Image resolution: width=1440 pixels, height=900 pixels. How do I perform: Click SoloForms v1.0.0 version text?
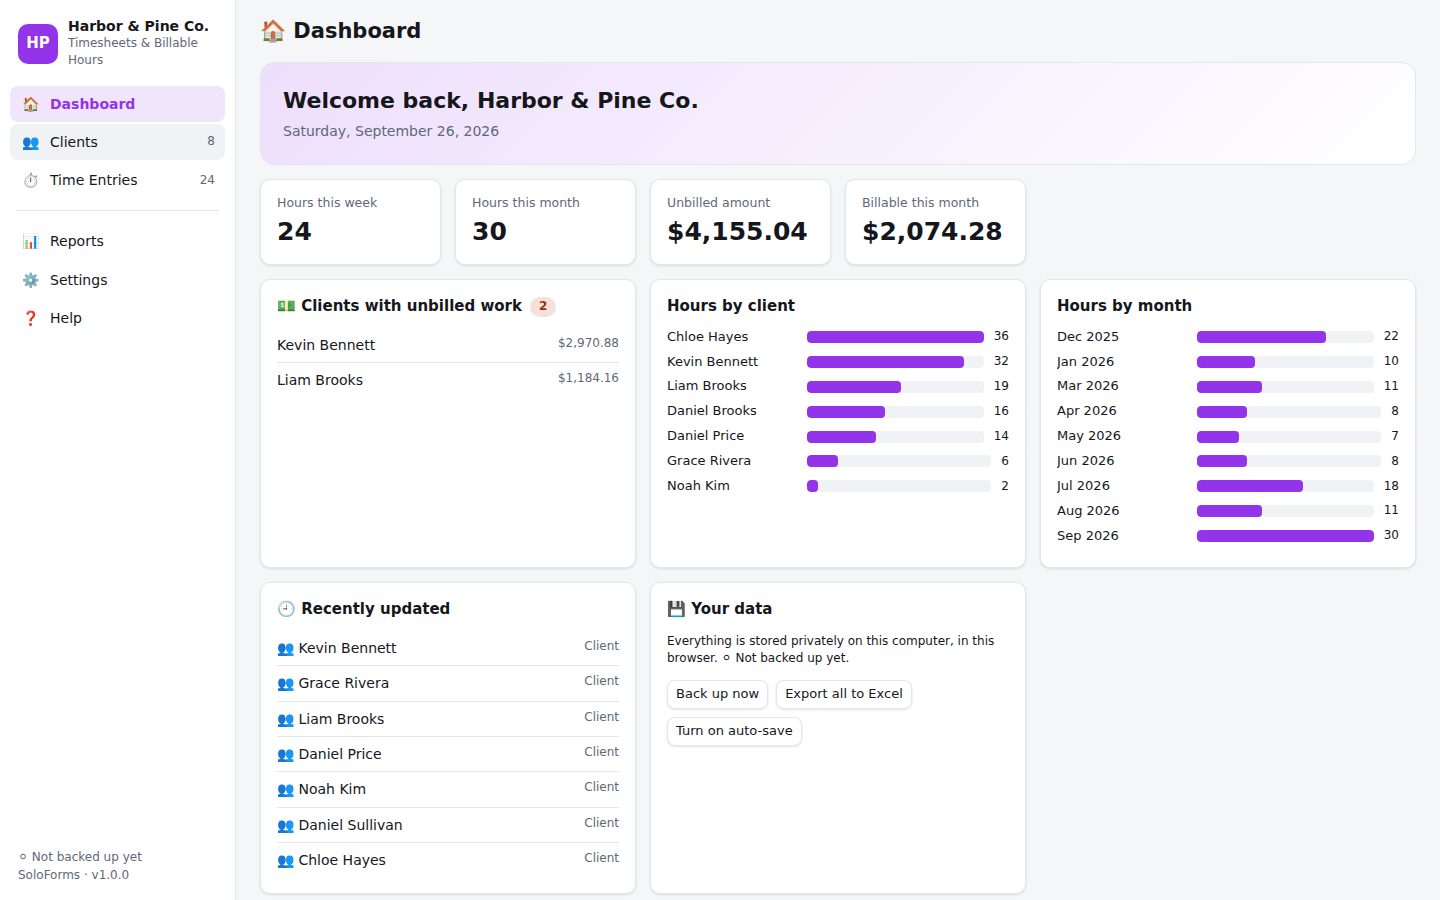[x=73, y=875]
